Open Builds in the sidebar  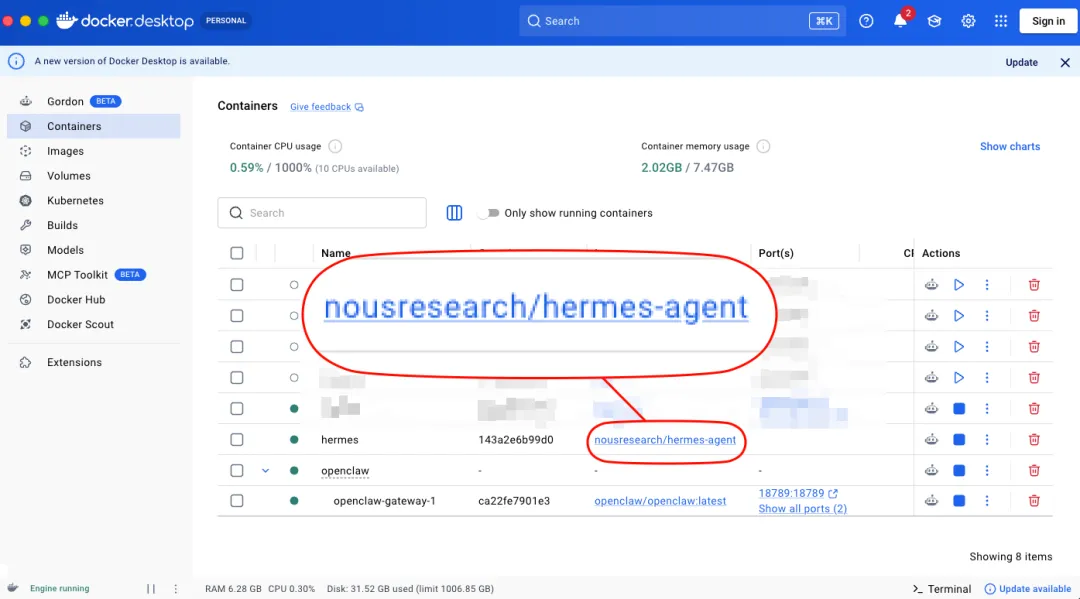[94, 225]
